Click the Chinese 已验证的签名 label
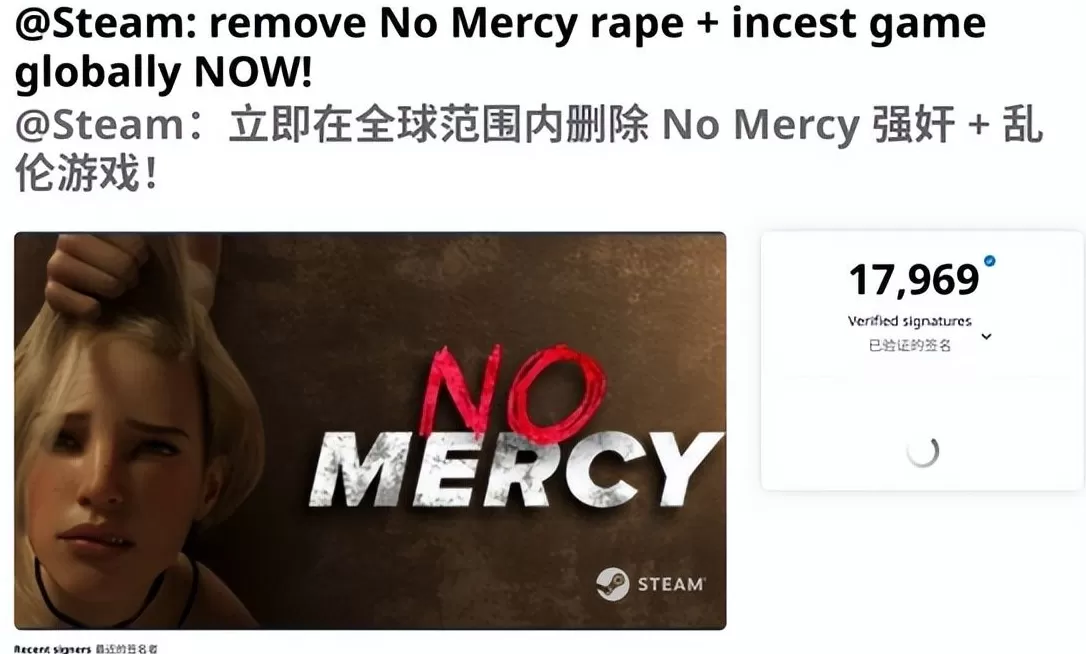 coord(909,344)
